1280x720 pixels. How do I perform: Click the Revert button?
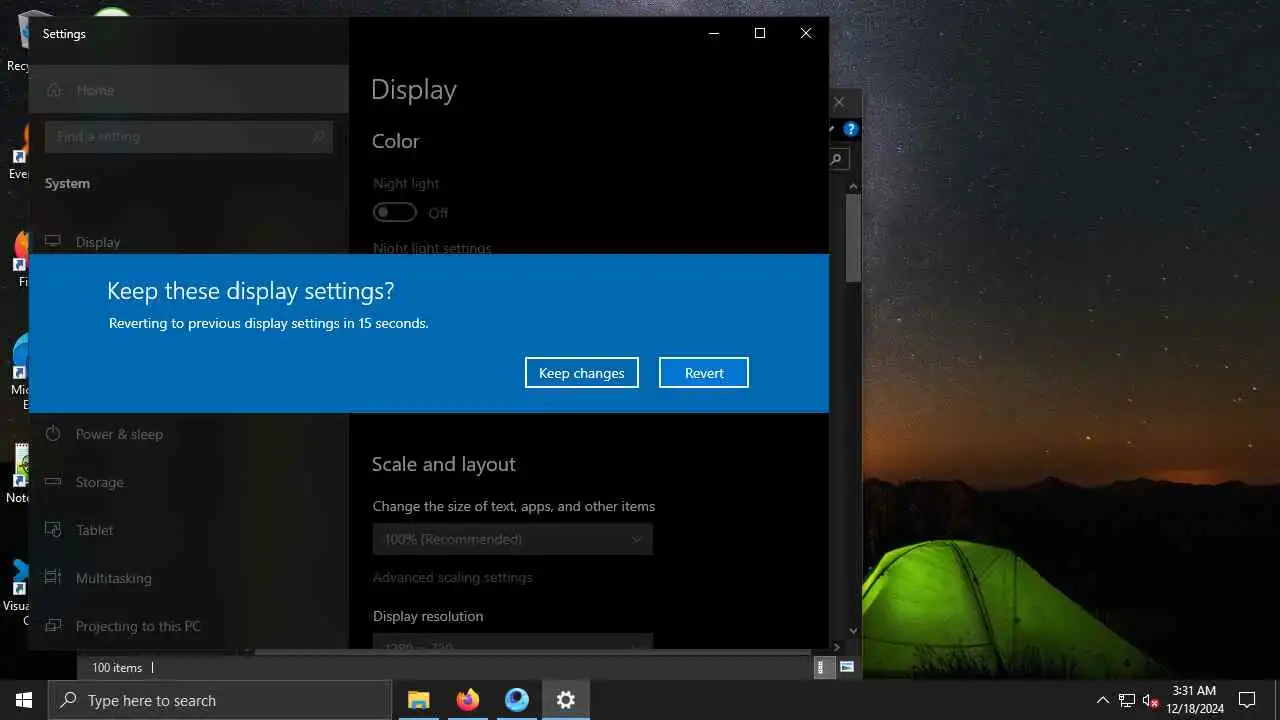tap(704, 372)
